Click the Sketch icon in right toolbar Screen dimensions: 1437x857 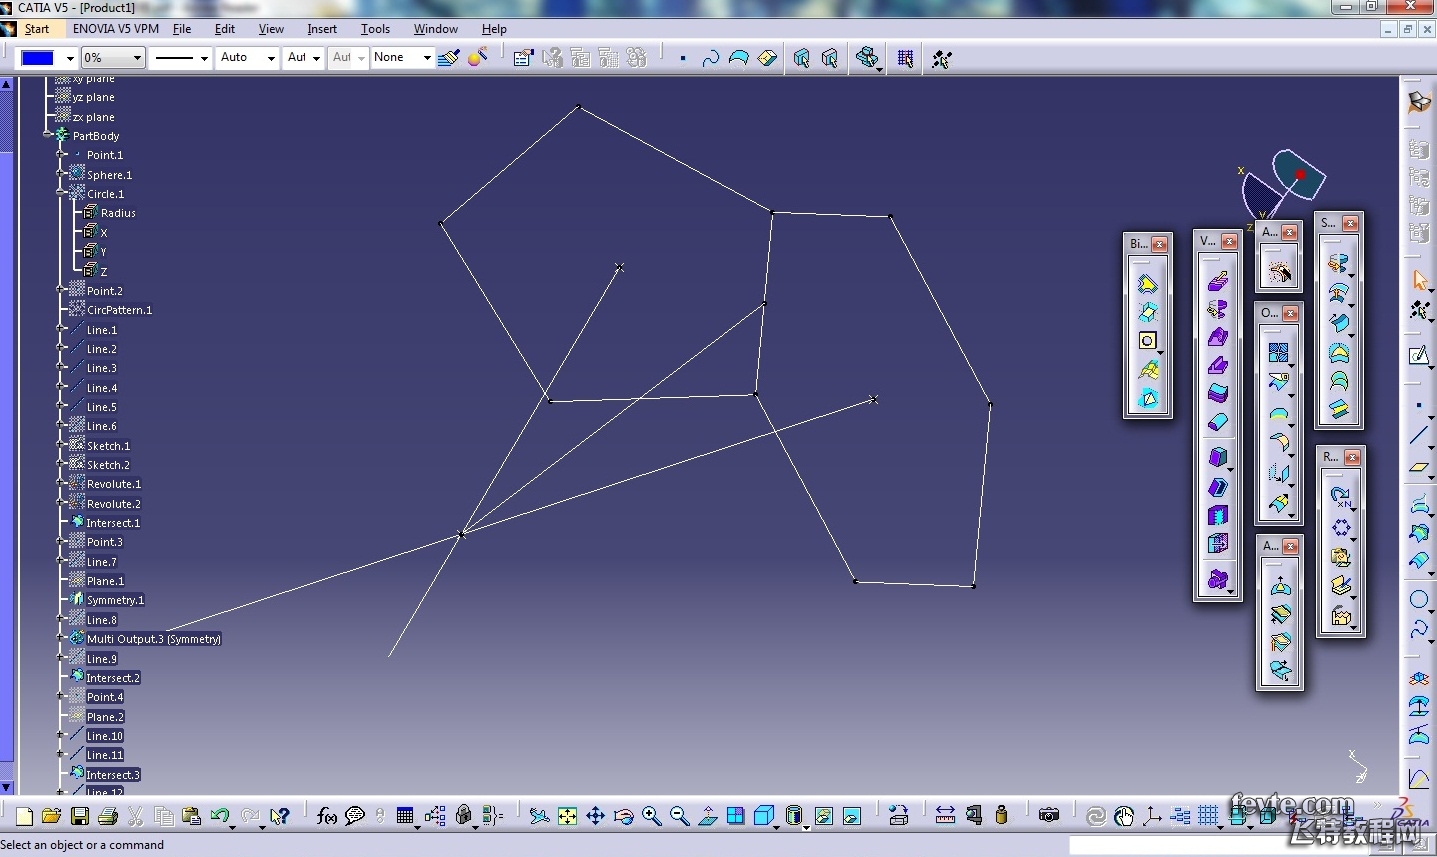pos(1419,355)
